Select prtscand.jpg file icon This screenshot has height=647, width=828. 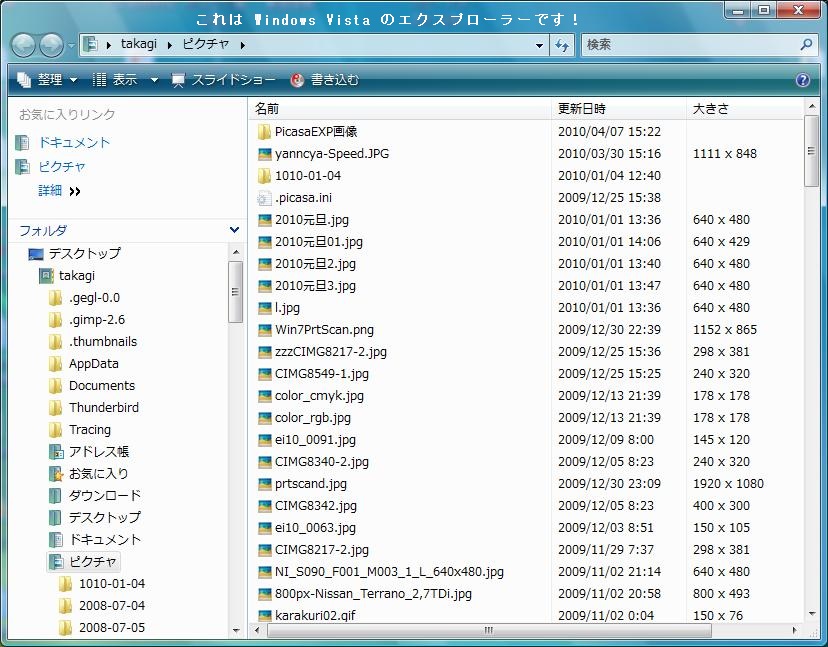pyautogui.click(x=265, y=484)
